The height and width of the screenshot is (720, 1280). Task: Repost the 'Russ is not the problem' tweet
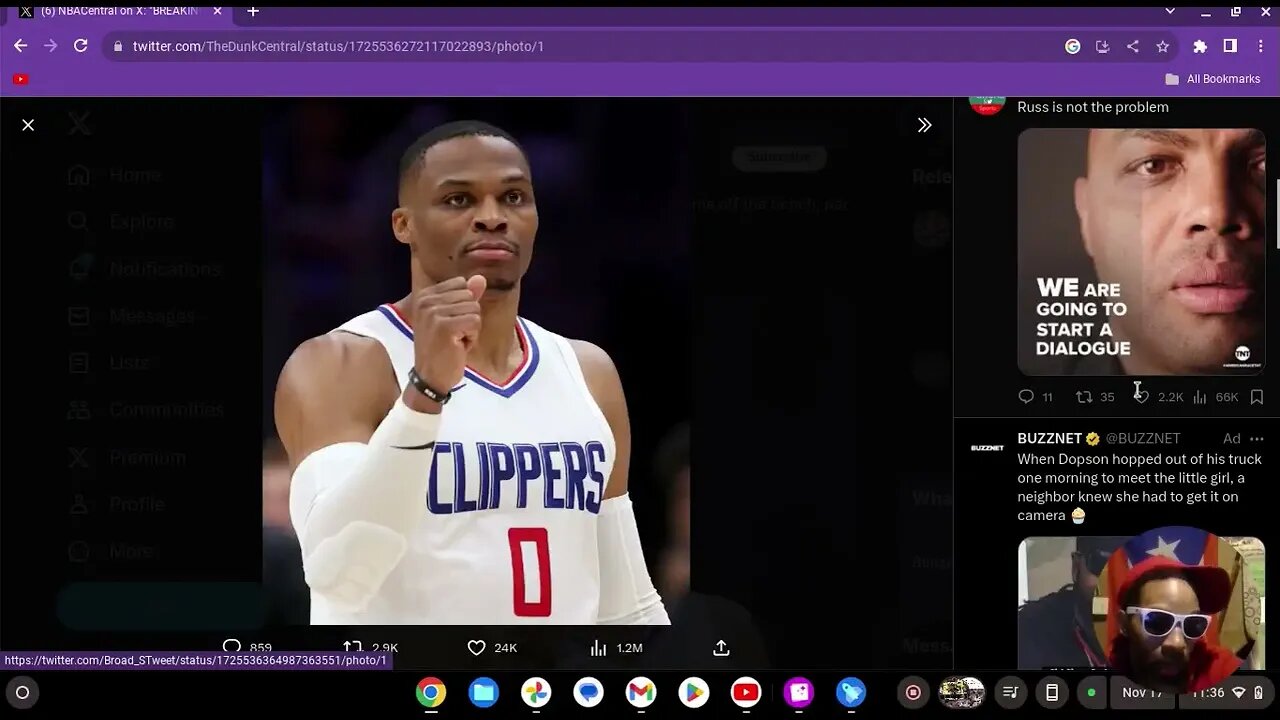click(1084, 397)
